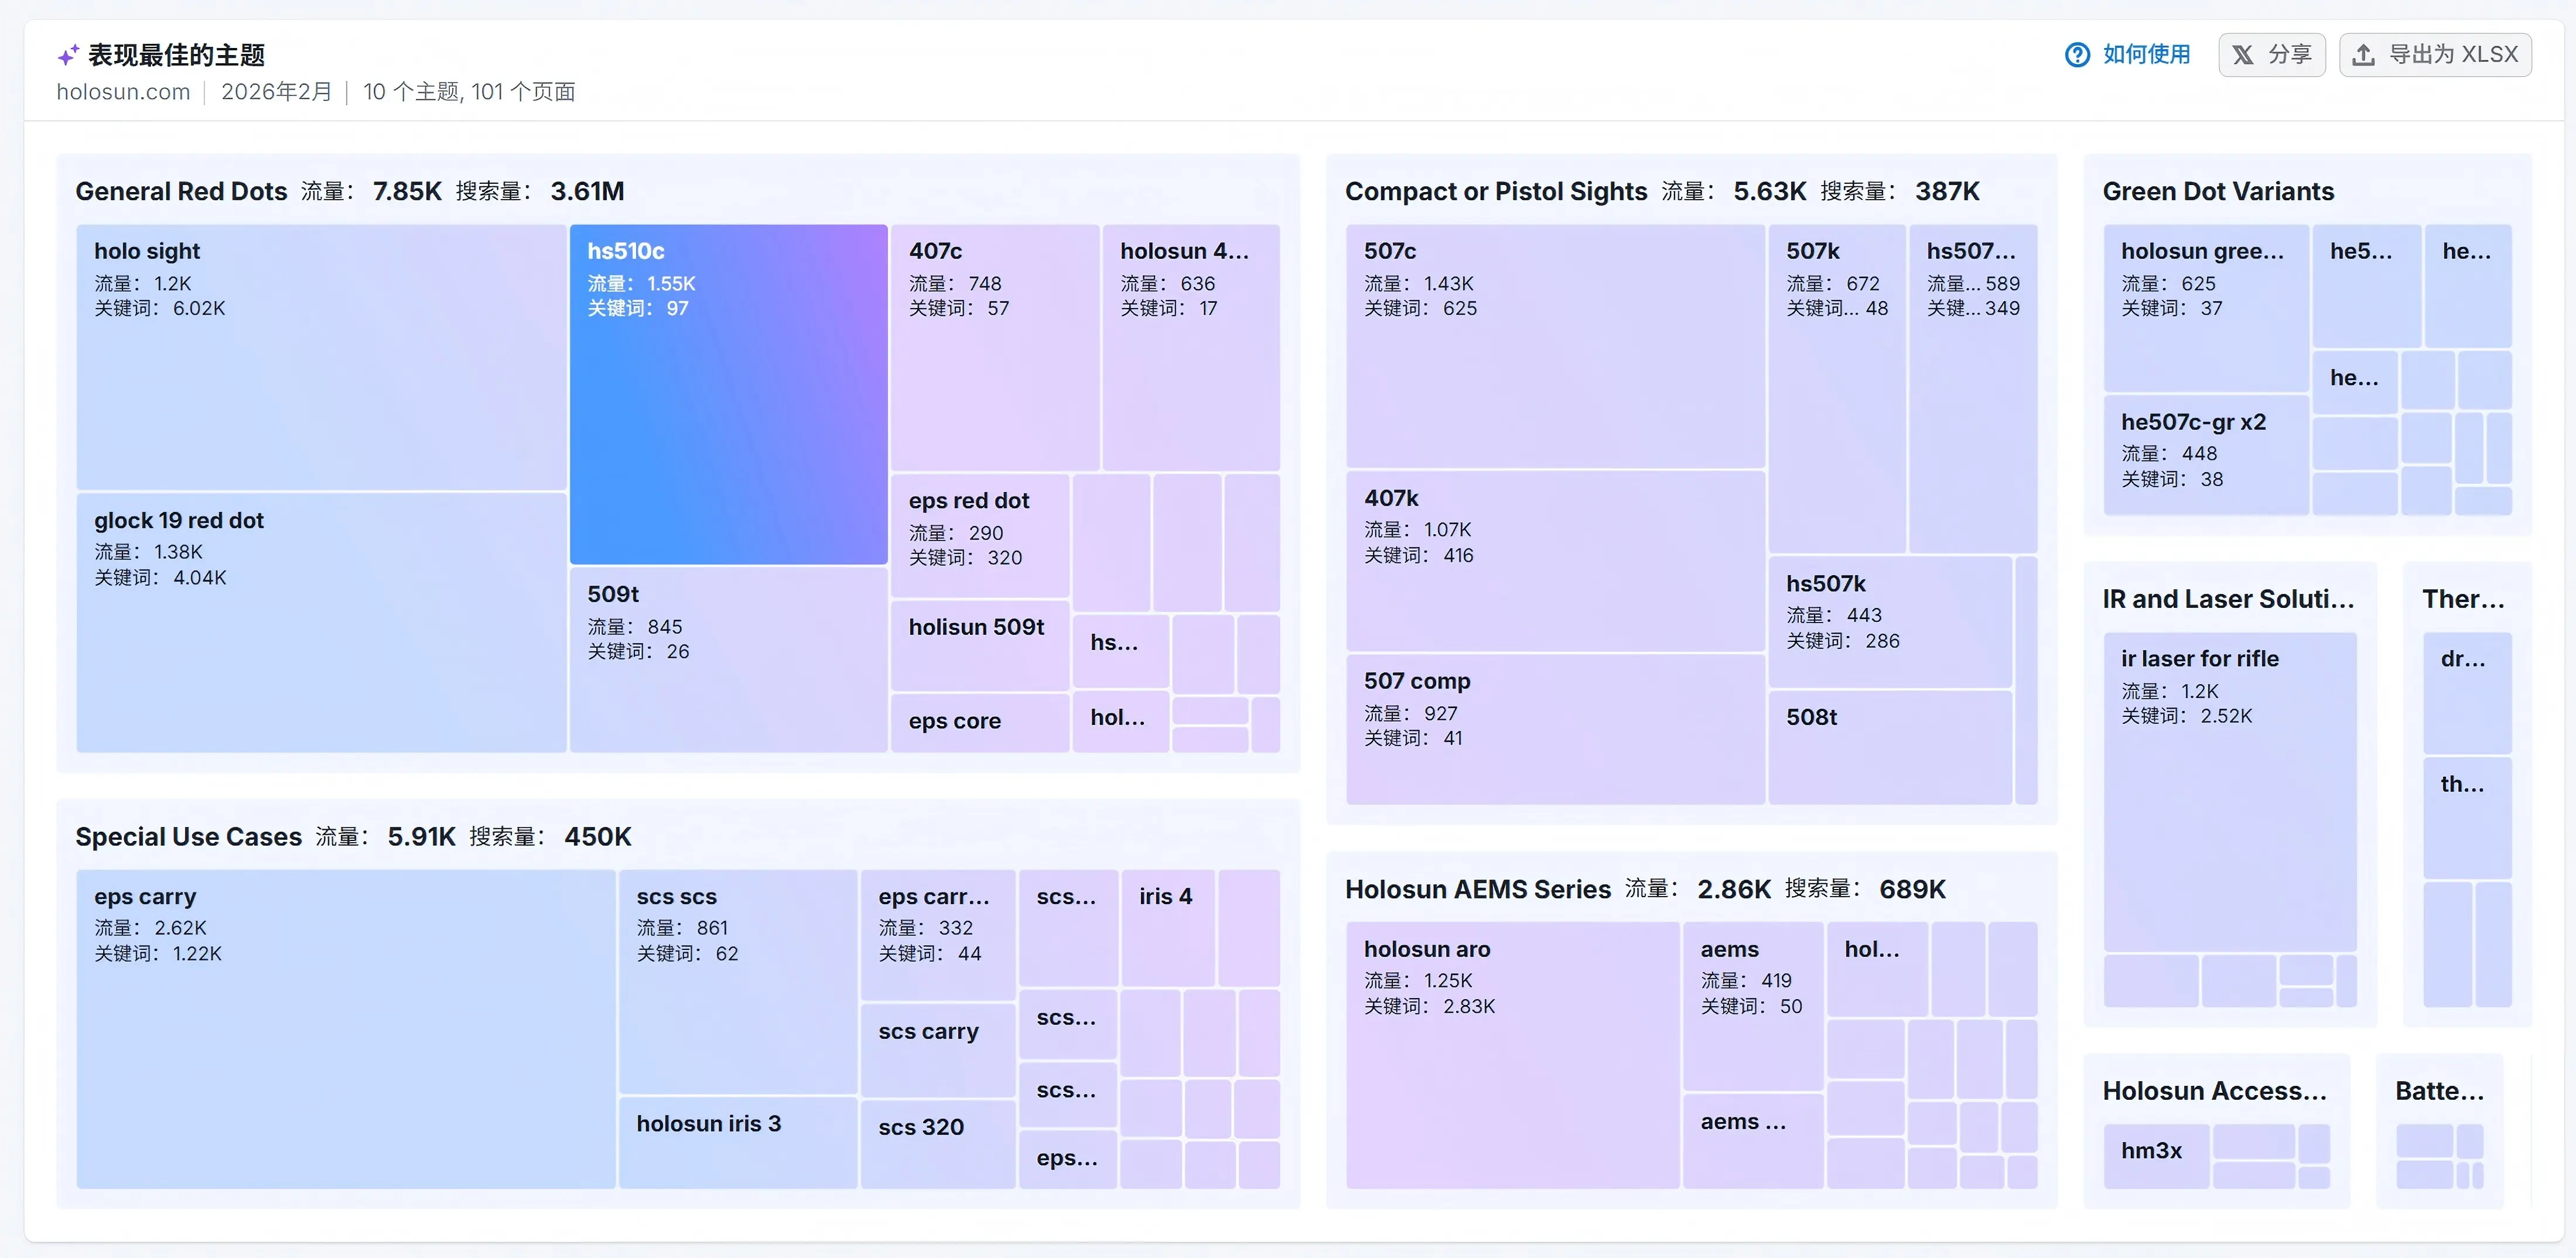Click the 509t topic tile
This screenshot has width=2576, height=1258.
(x=728, y=660)
